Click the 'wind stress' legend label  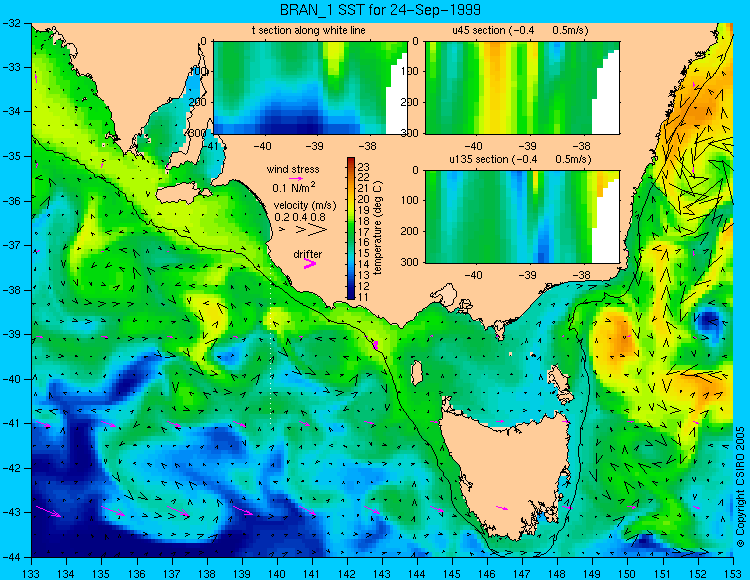point(293,169)
